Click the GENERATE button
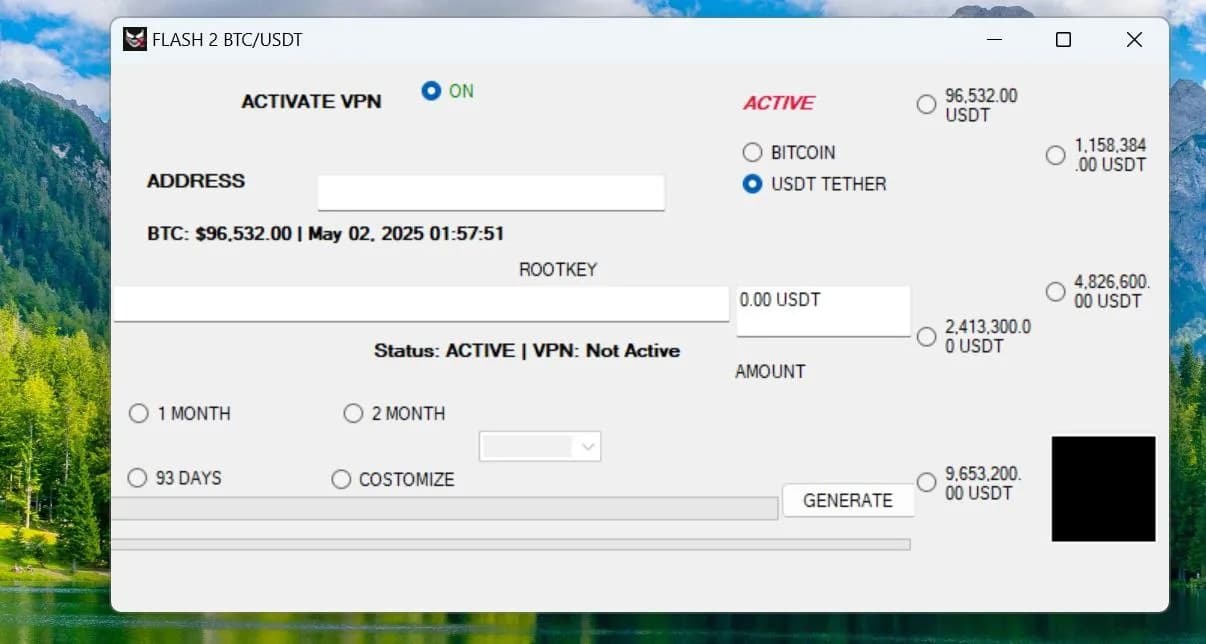This screenshot has height=644, width=1206. [848, 500]
